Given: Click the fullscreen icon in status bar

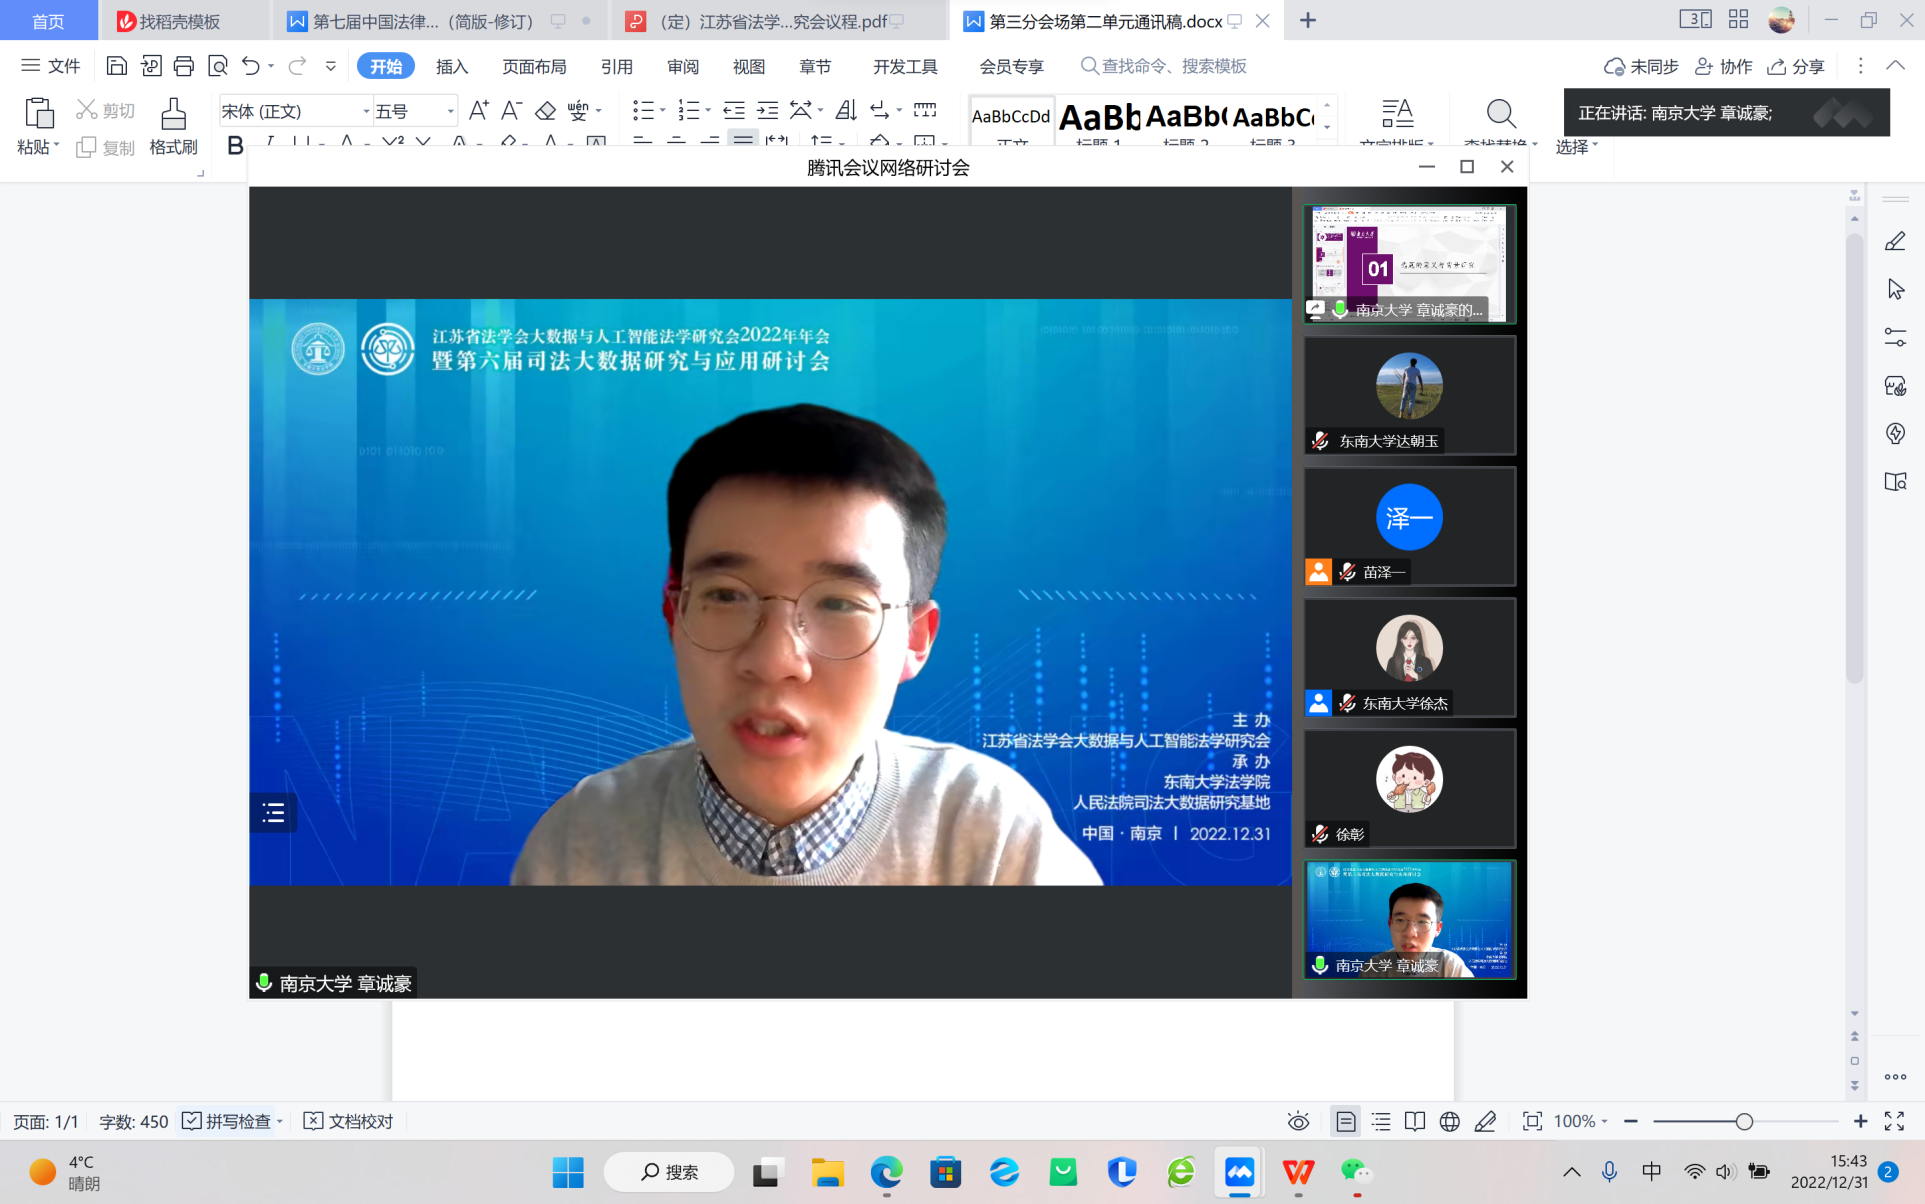Looking at the screenshot, I should coord(1894,1121).
